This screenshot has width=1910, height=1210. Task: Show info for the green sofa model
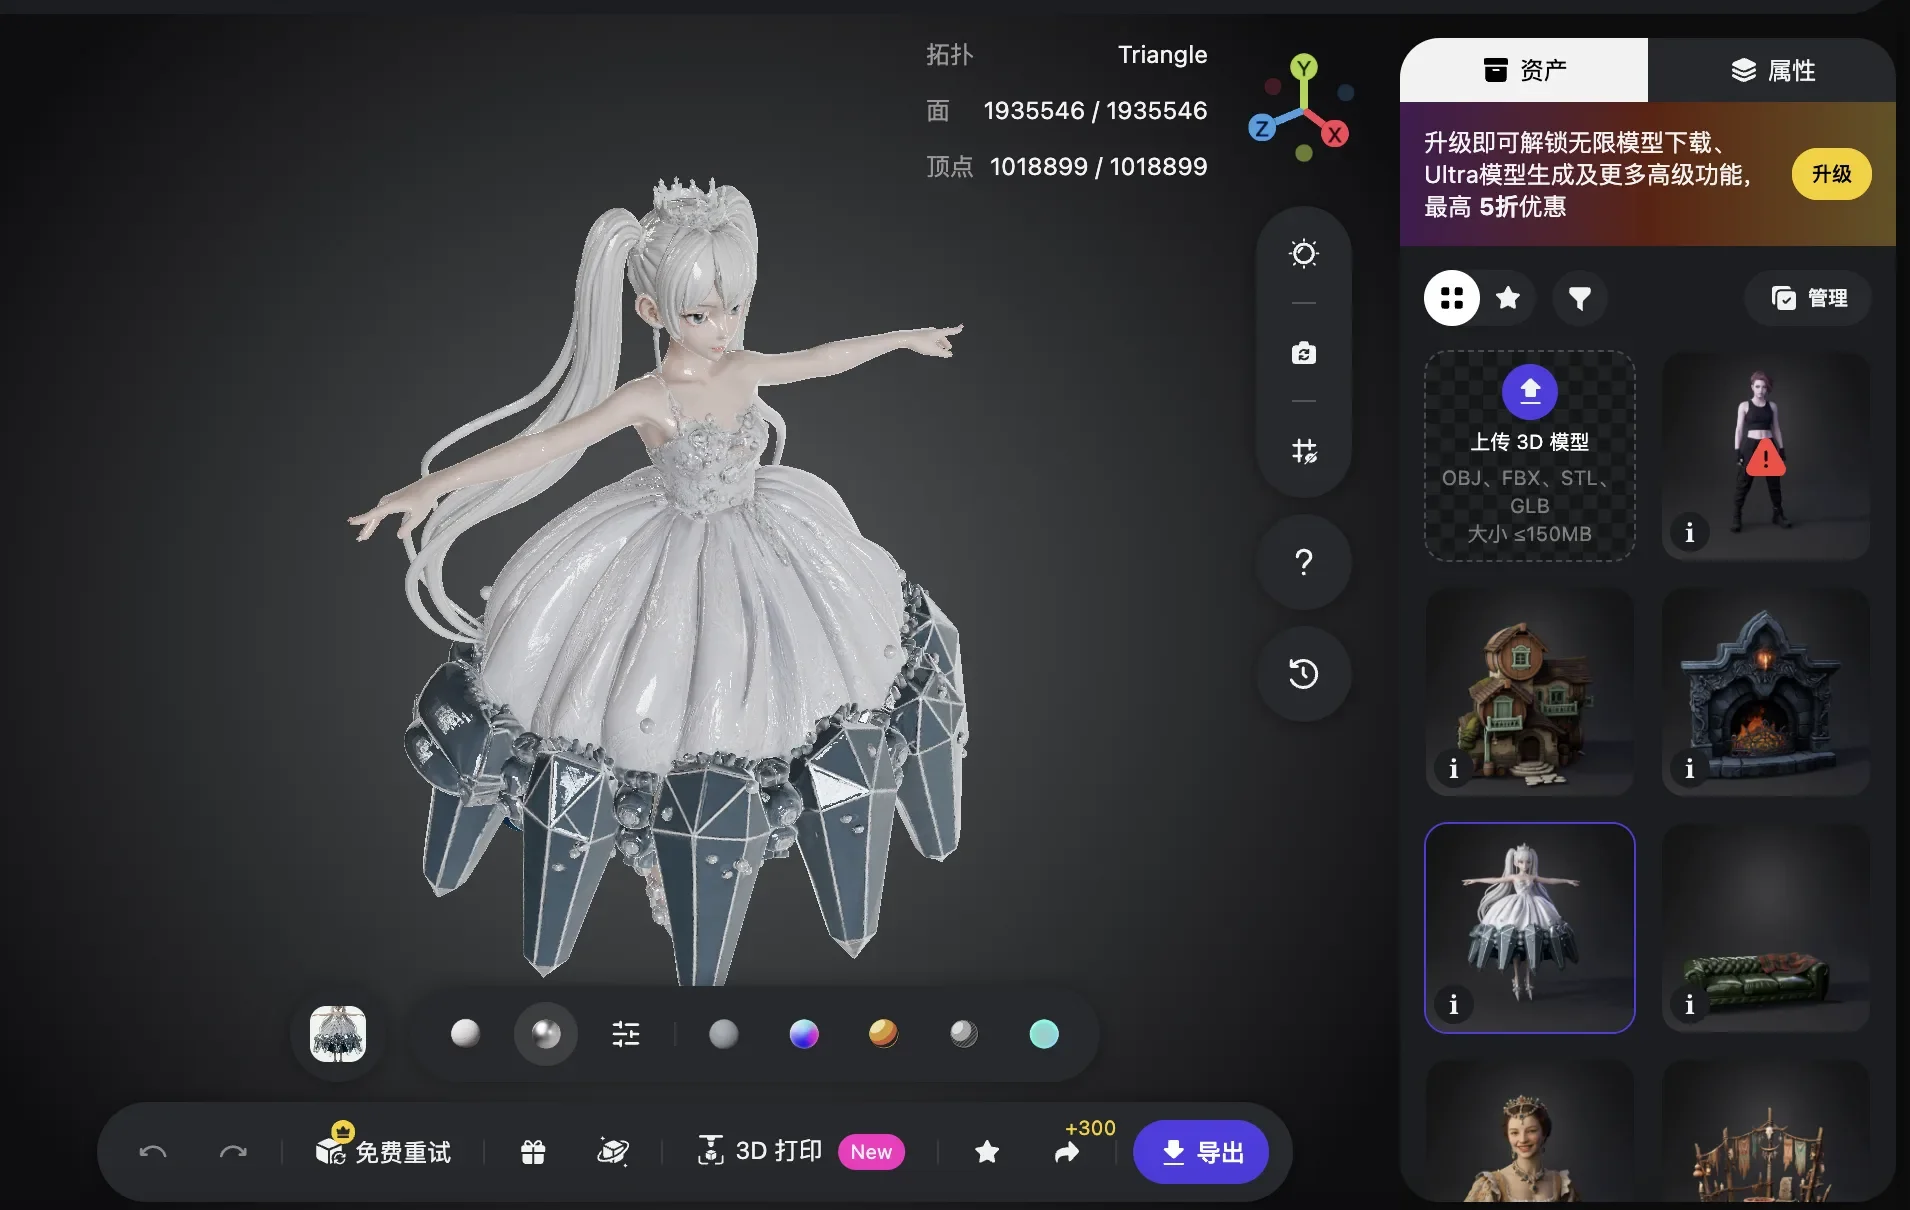pyautogui.click(x=1690, y=1005)
